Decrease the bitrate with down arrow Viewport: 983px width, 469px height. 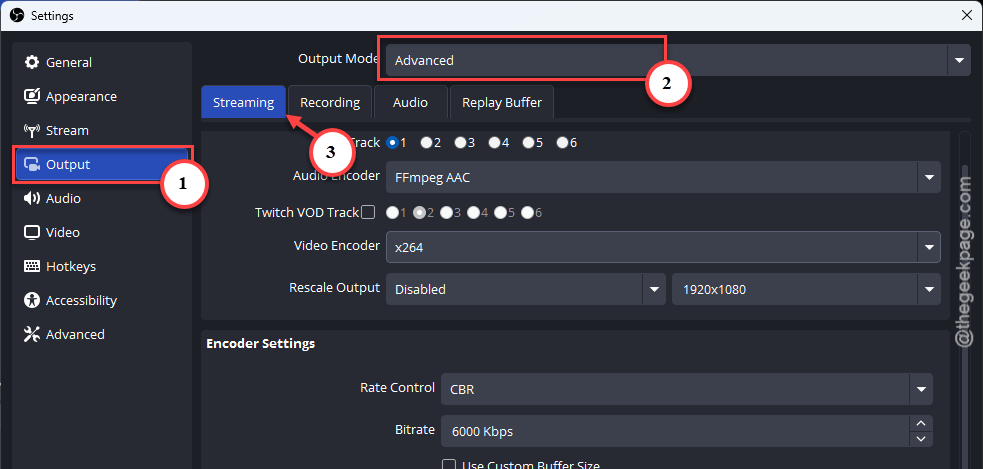click(x=921, y=439)
